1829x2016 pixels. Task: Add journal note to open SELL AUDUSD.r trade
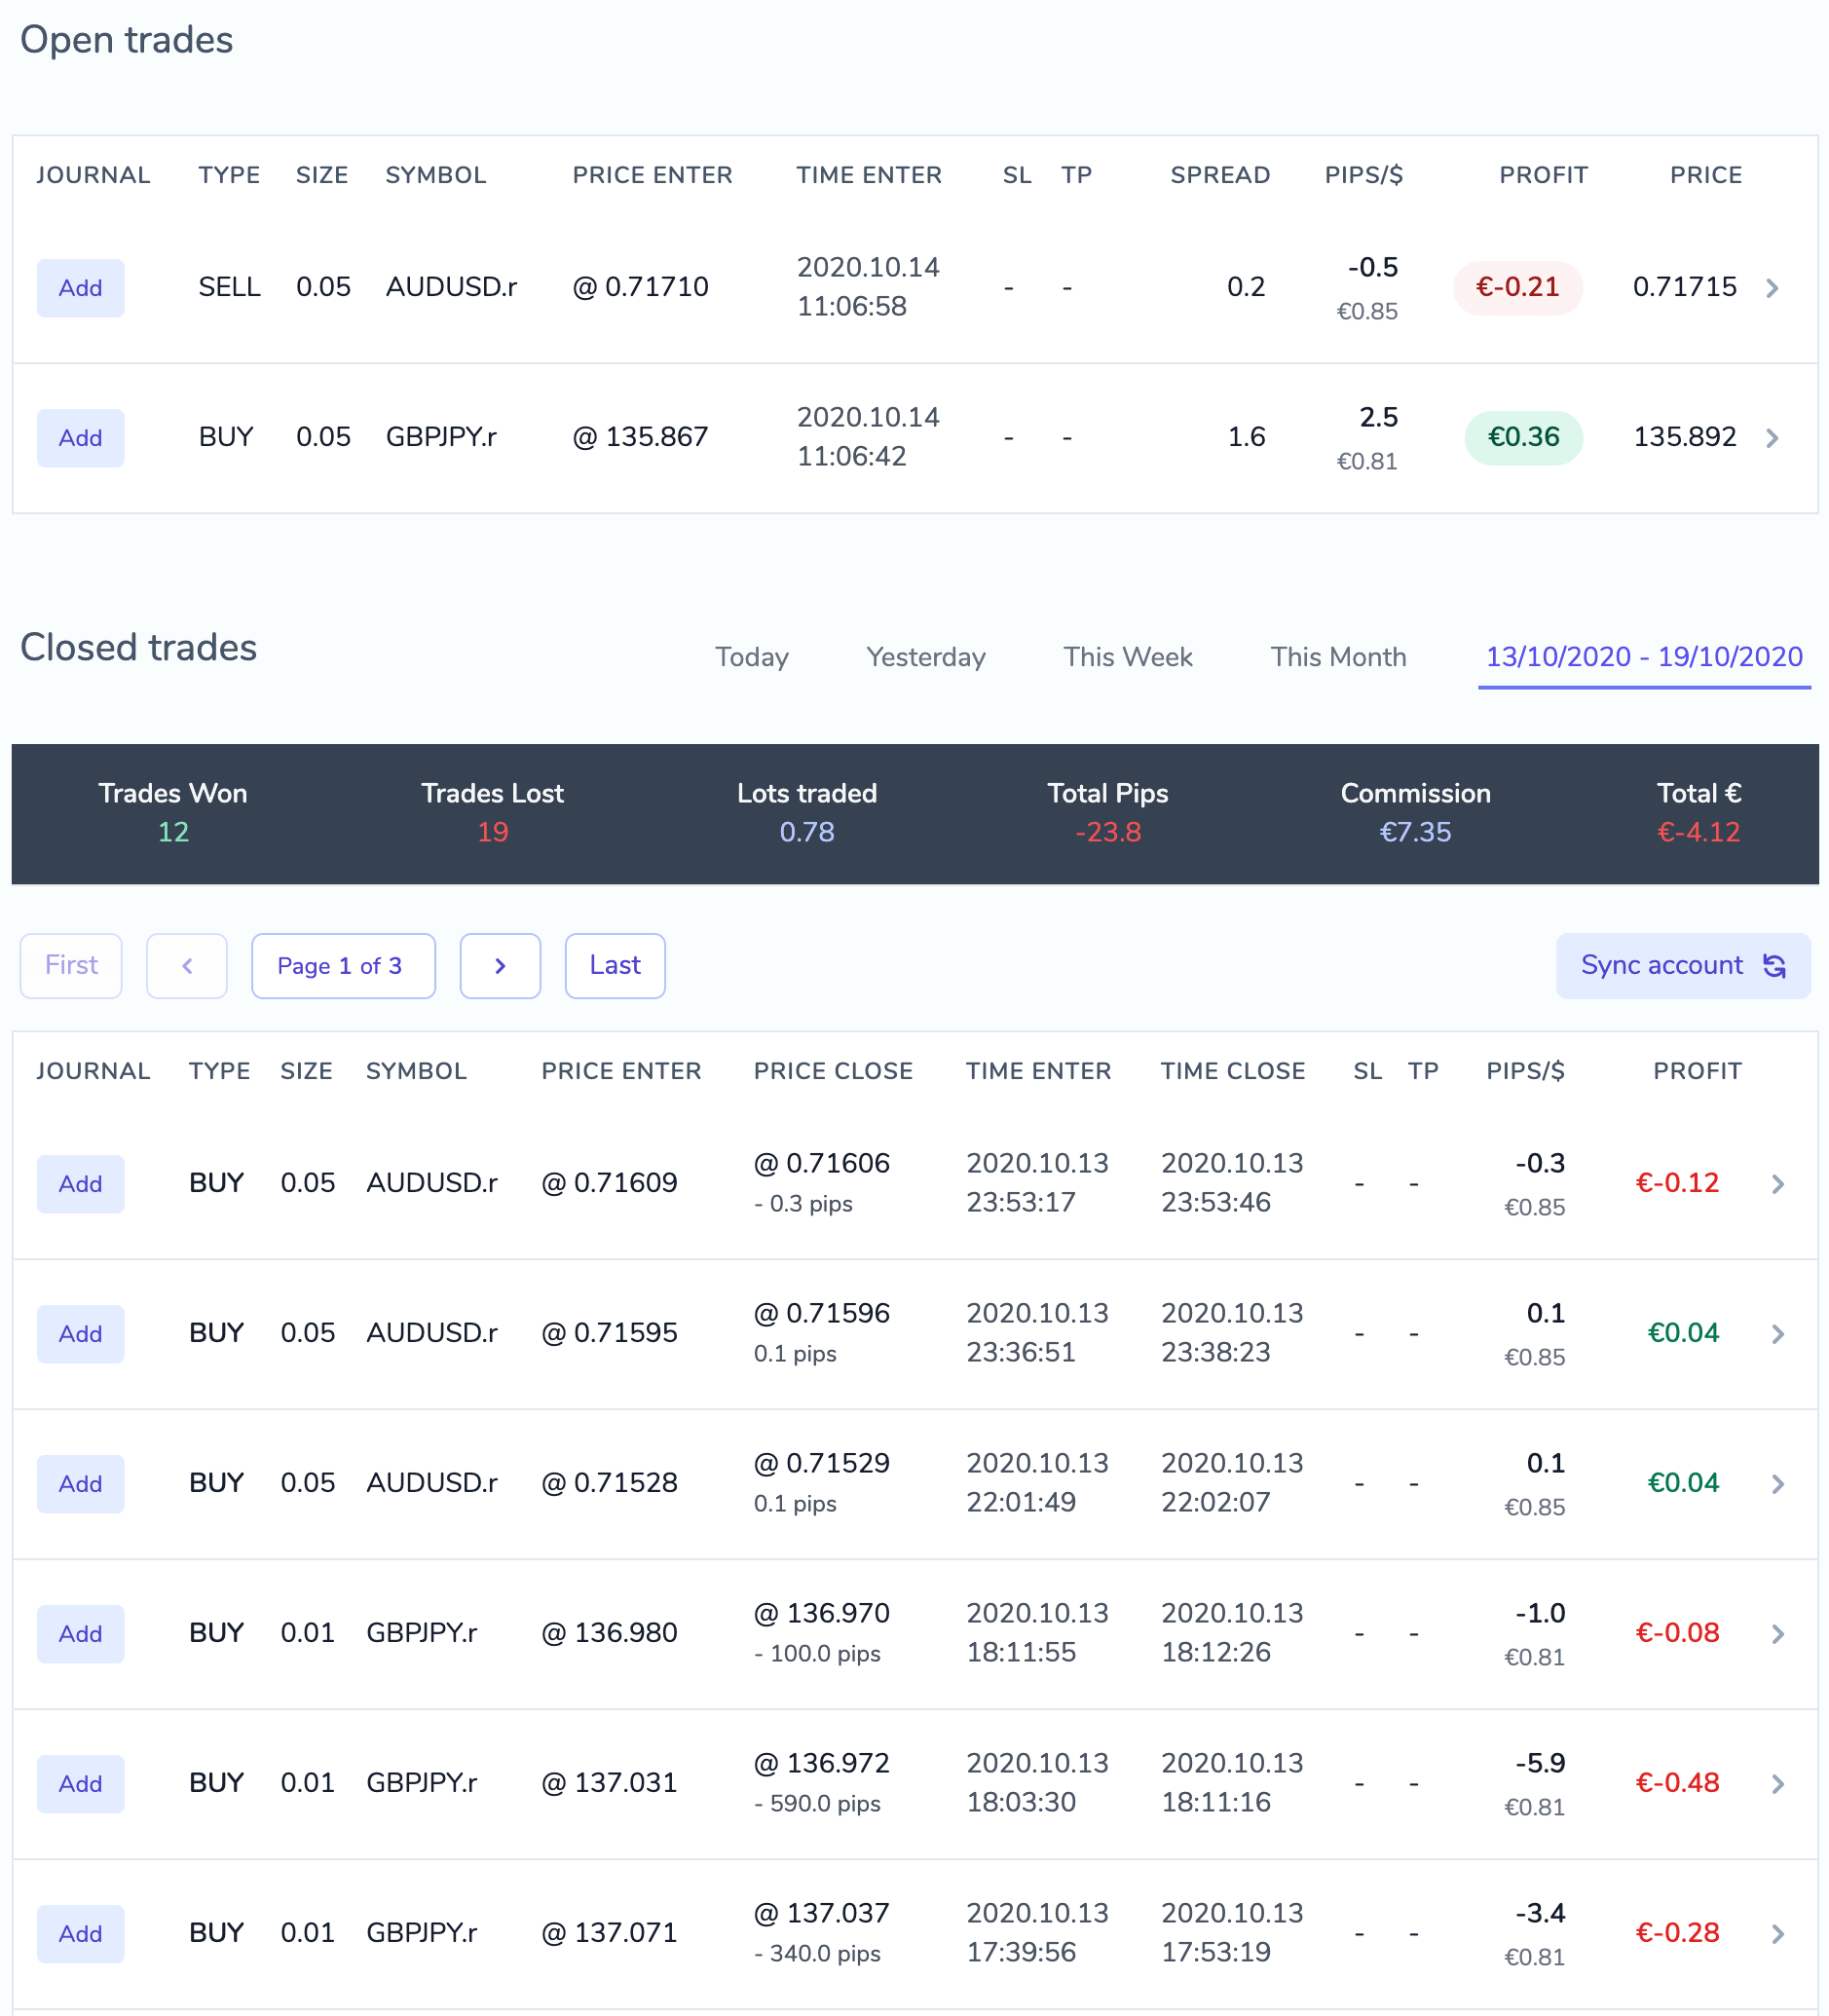click(80, 288)
